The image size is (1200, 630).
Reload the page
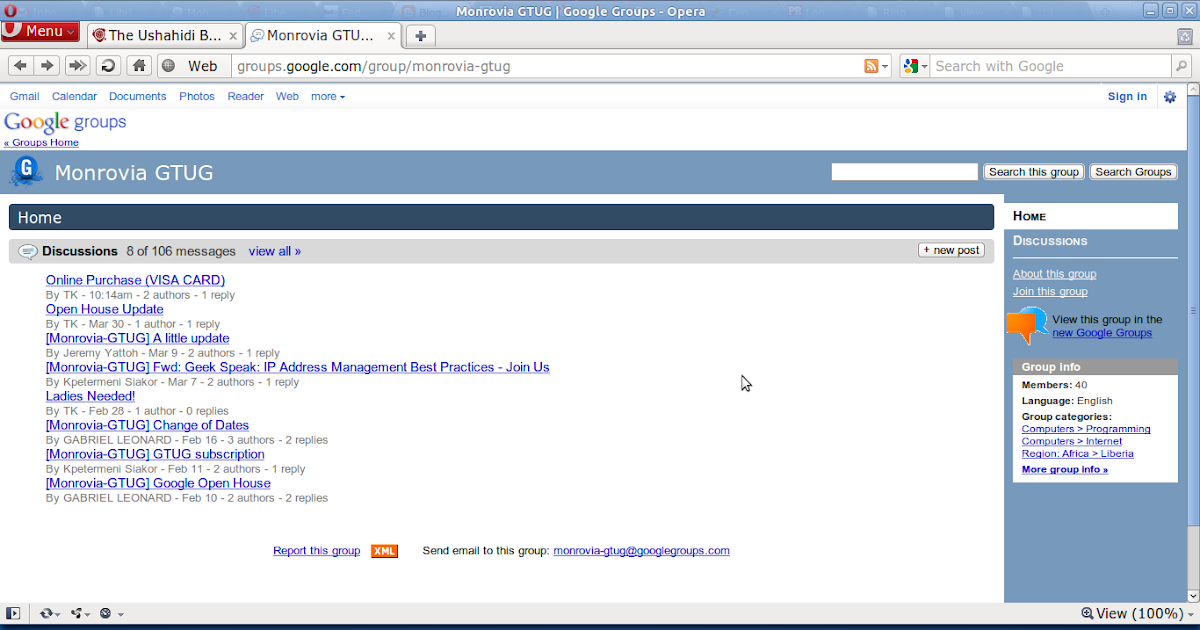108,66
